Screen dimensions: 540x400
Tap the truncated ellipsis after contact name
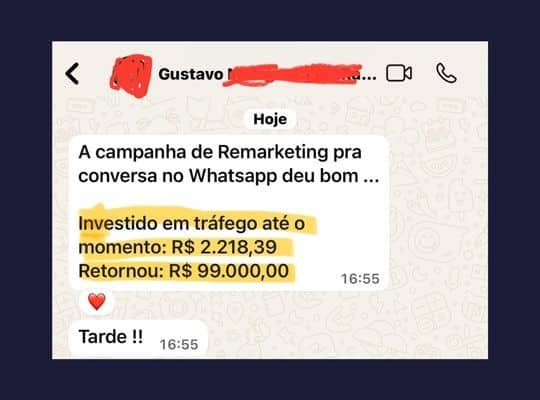[x=368, y=76]
